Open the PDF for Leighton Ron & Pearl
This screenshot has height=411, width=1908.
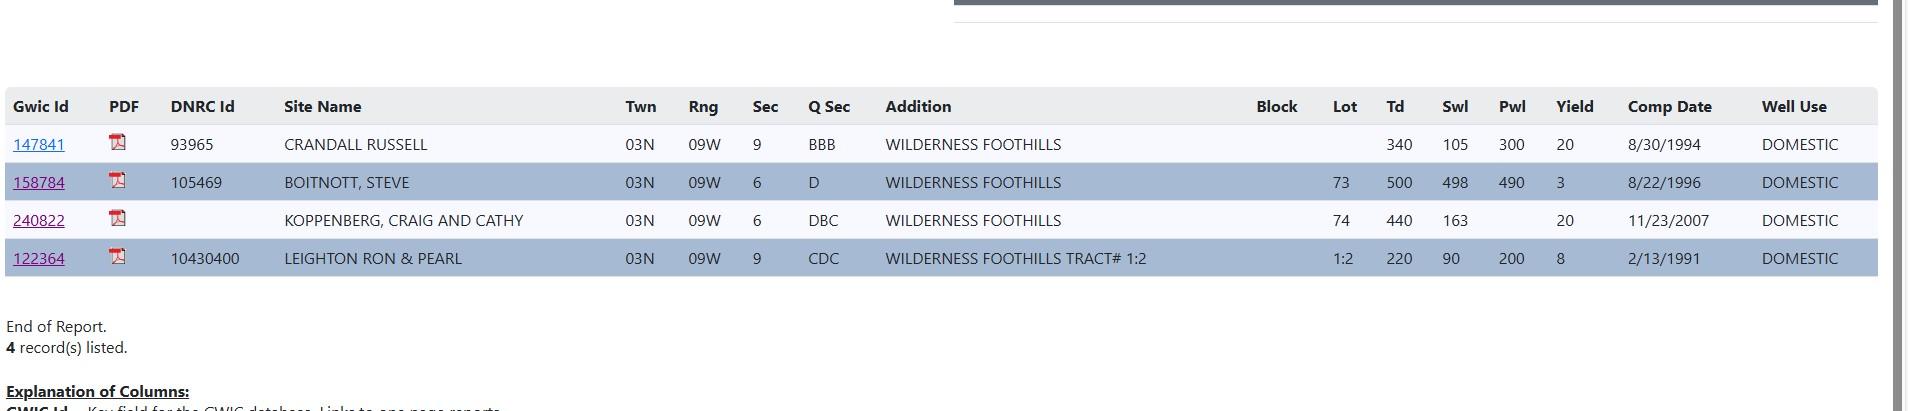[117, 257]
